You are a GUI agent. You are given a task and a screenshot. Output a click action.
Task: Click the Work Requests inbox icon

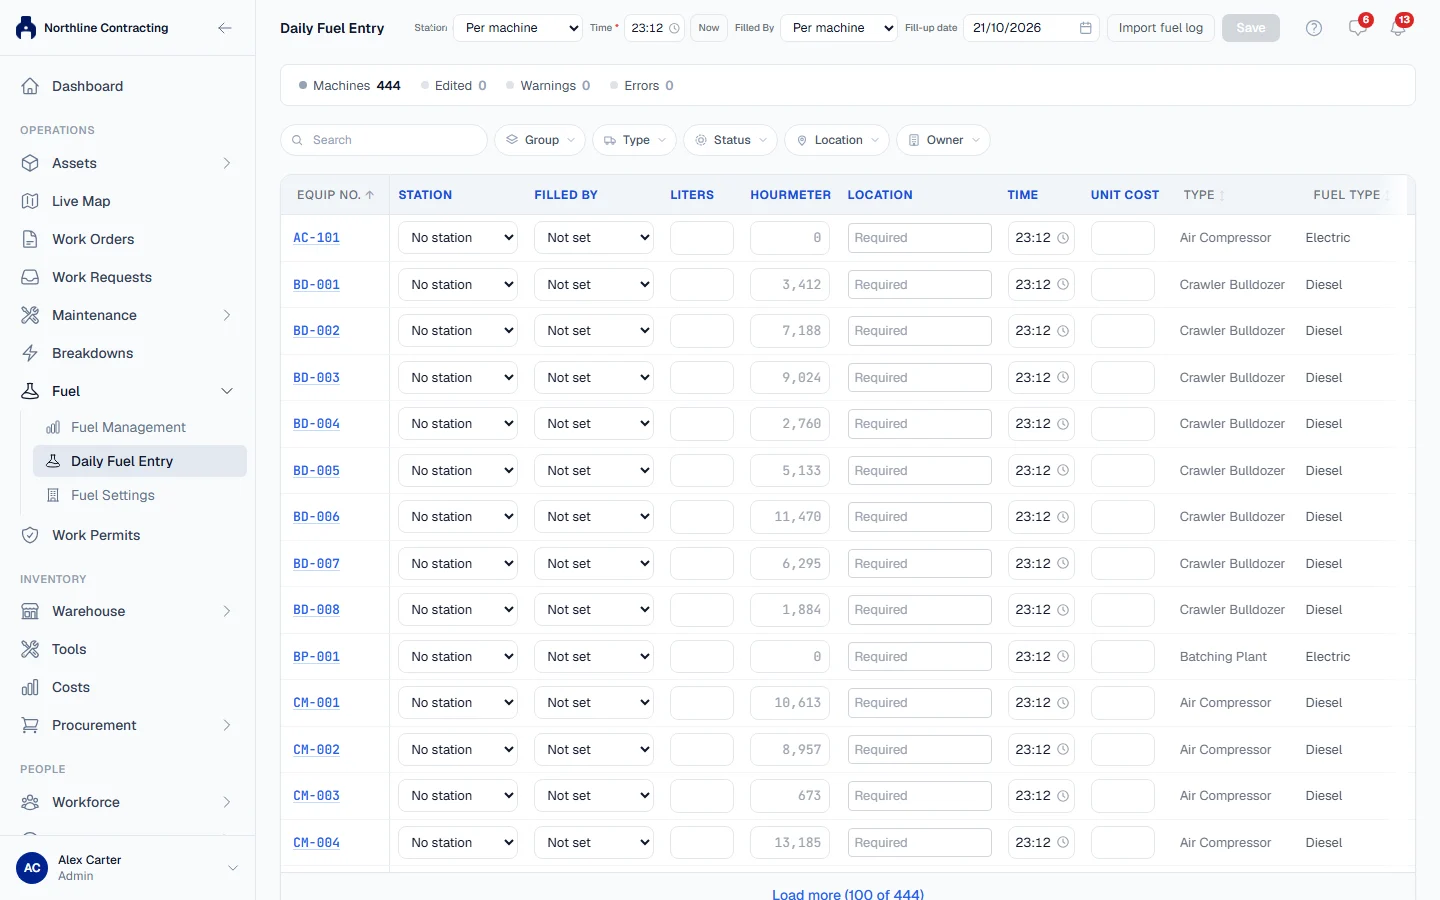(30, 277)
